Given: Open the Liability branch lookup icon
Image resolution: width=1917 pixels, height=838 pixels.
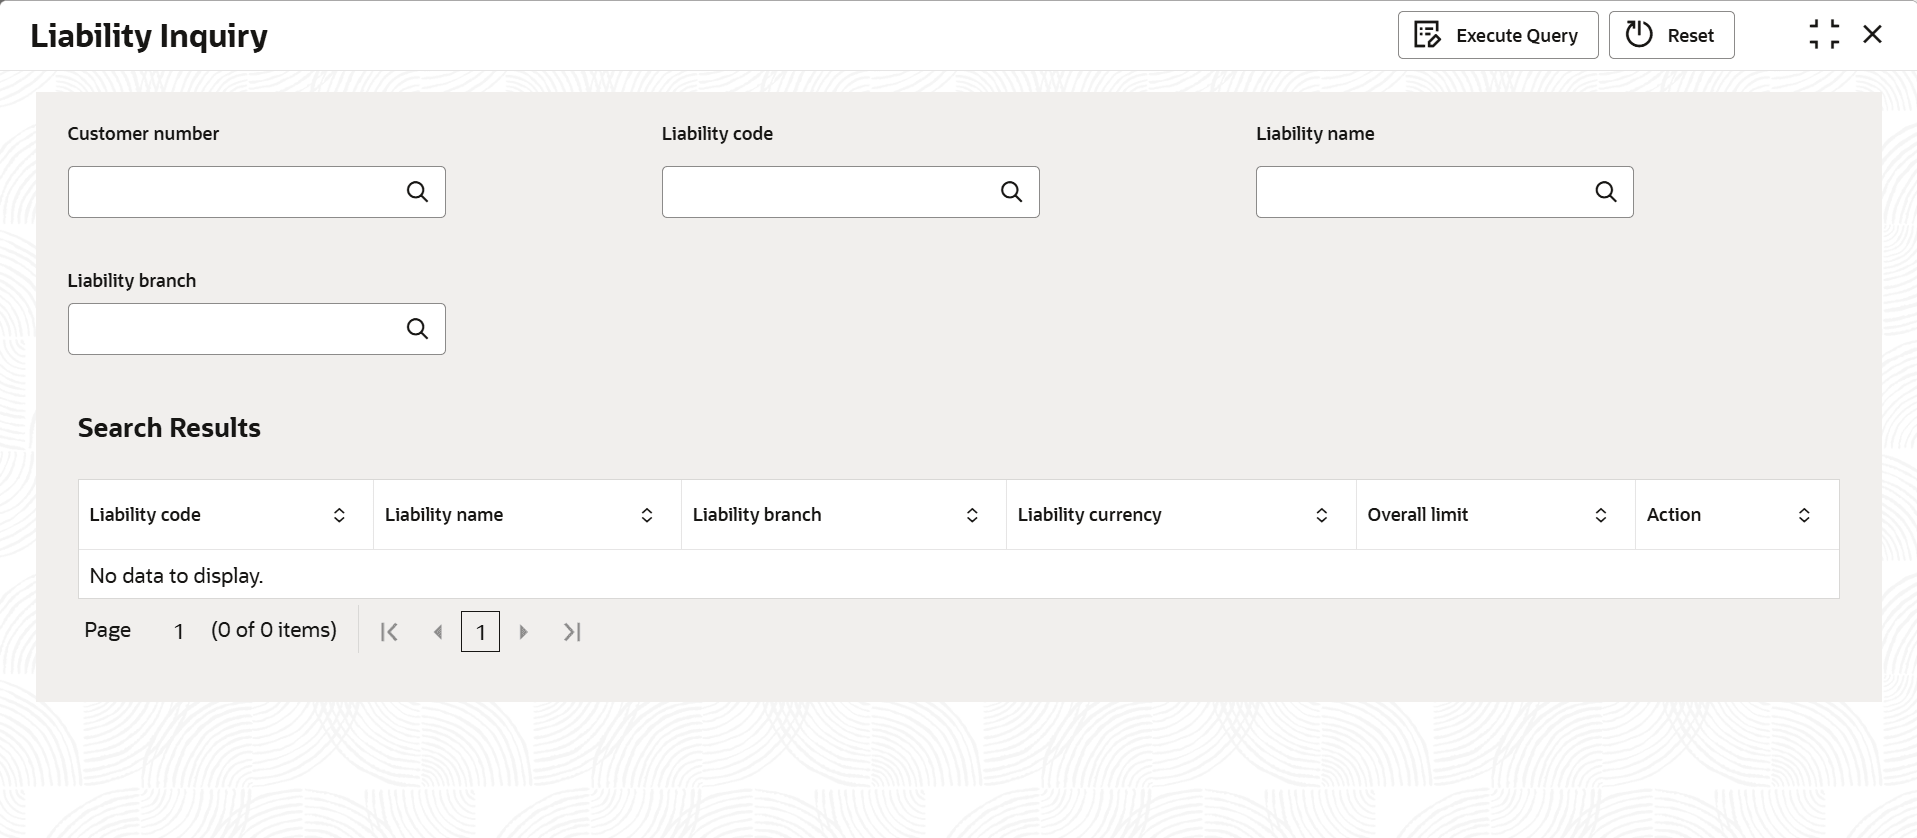Looking at the screenshot, I should (417, 329).
